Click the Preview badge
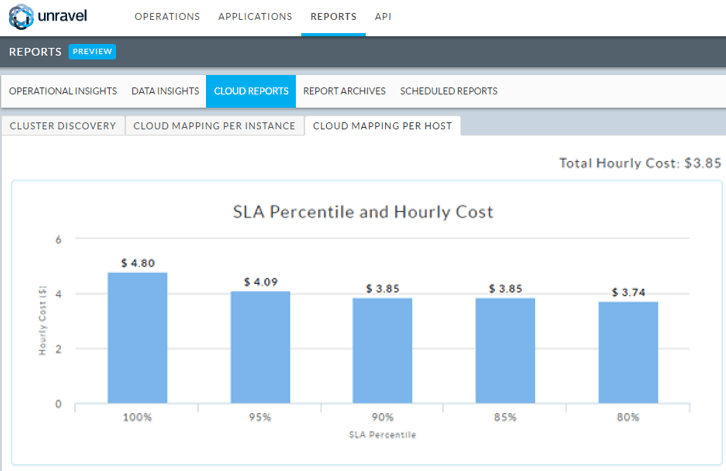Image resolution: width=726 pixels, height=471 pixels. point(92,52)
